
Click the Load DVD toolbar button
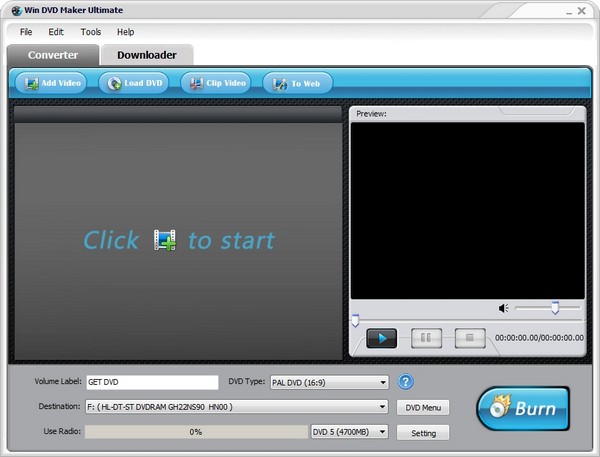pyautogui.click(x=134, y=83)
